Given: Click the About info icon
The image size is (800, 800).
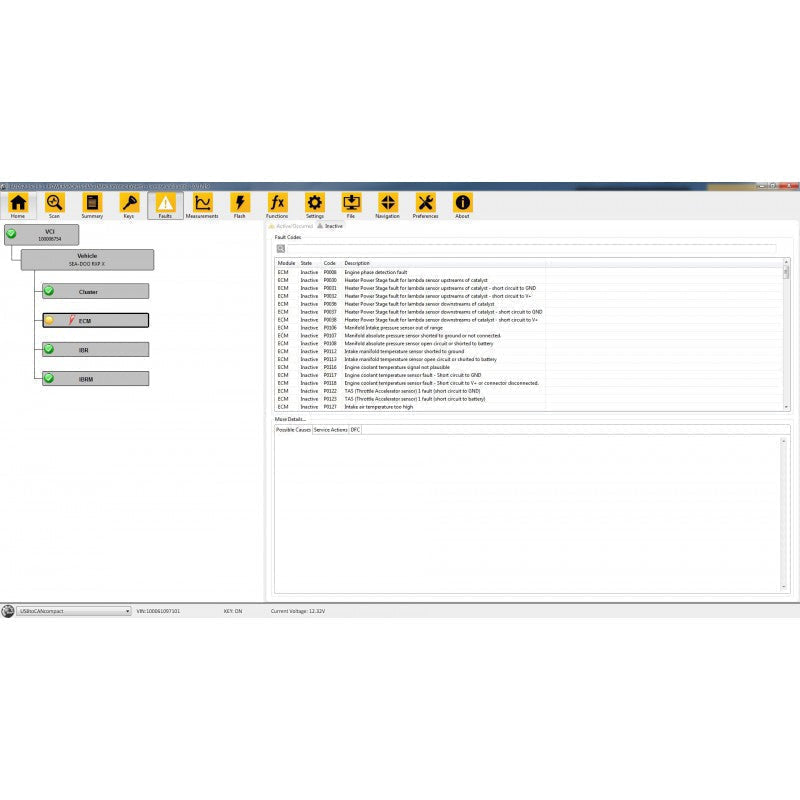Looking at the screenshot, I should (462, 204).
